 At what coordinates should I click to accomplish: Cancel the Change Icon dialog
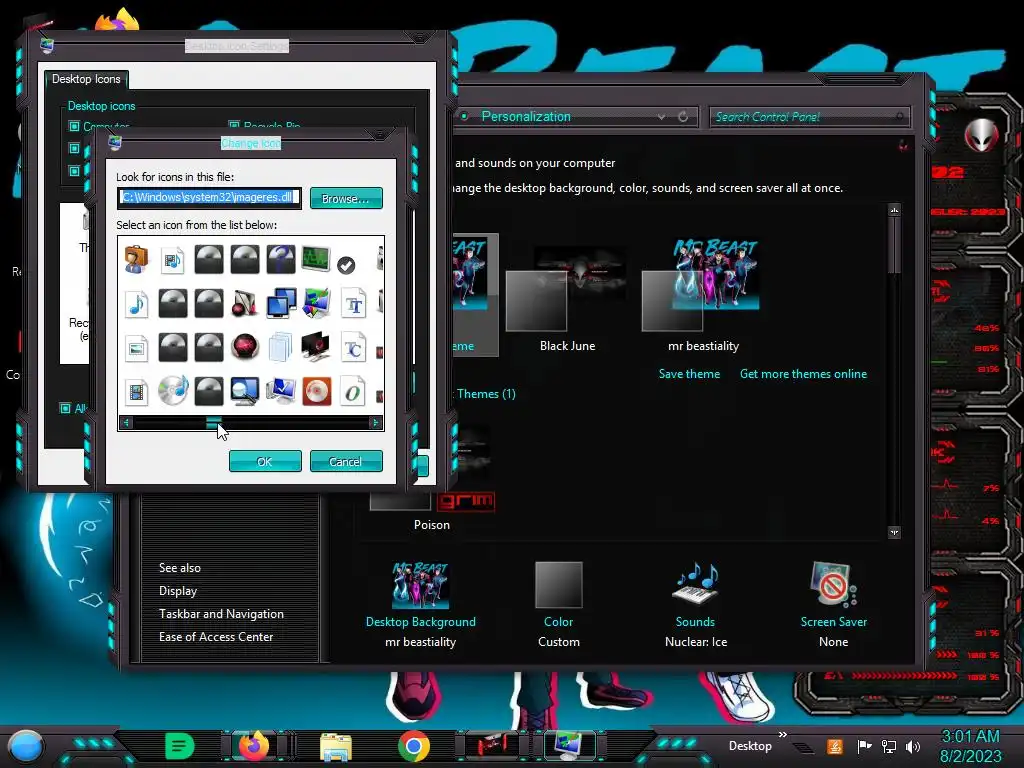345,462
